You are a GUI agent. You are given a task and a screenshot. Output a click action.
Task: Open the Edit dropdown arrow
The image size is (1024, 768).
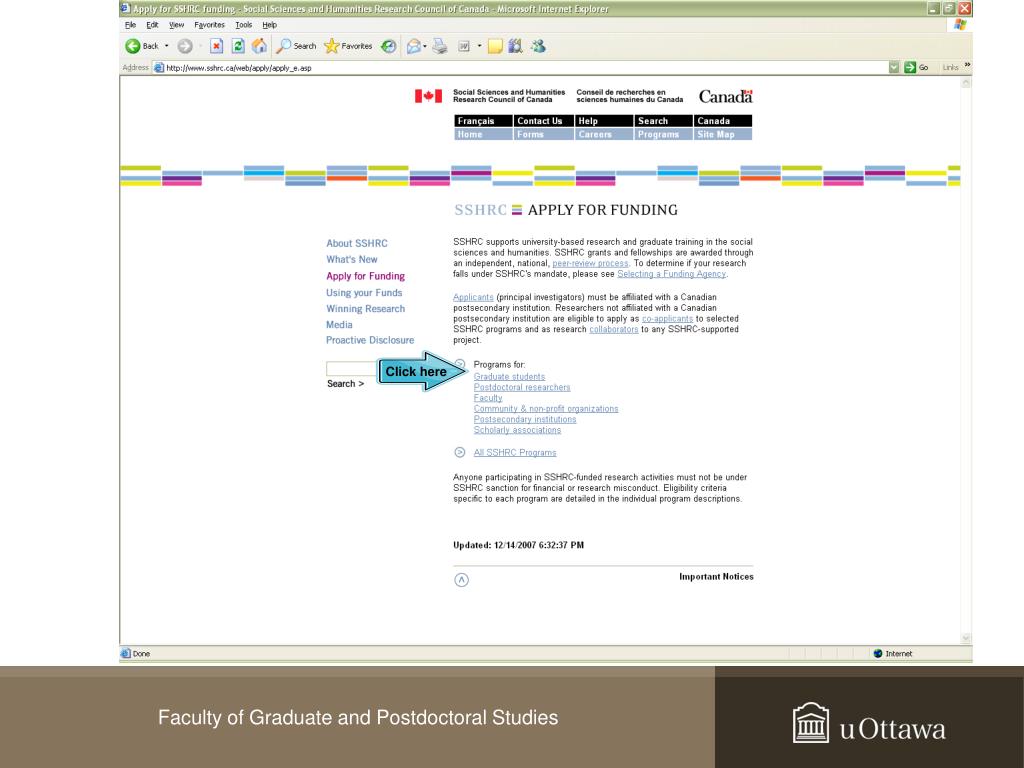point(479,46)
